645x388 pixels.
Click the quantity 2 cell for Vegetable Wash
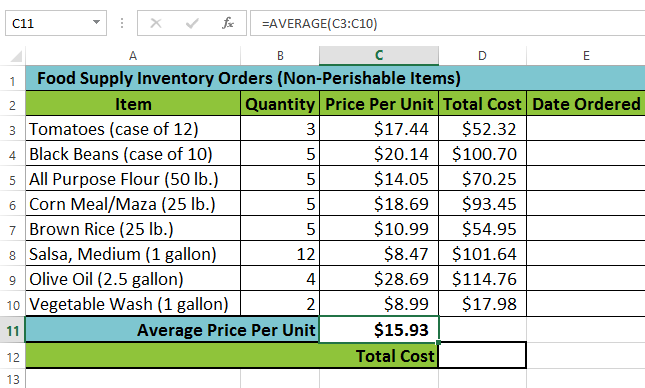click(x=280, y=304)
